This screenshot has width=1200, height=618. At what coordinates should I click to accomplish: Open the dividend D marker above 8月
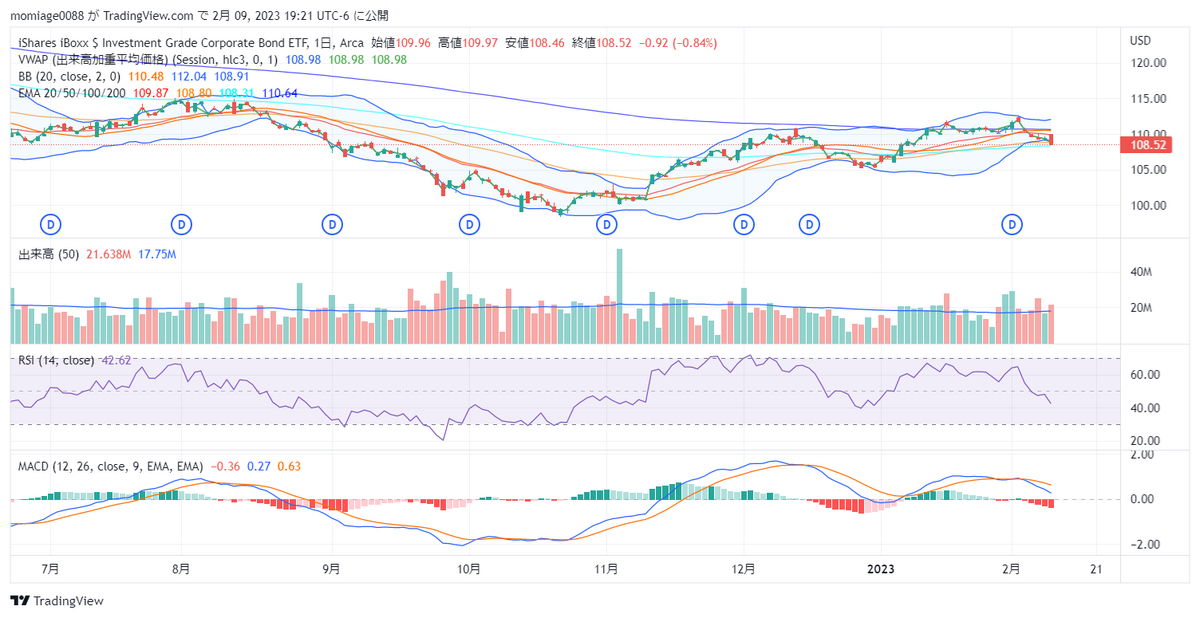(181, 224)
